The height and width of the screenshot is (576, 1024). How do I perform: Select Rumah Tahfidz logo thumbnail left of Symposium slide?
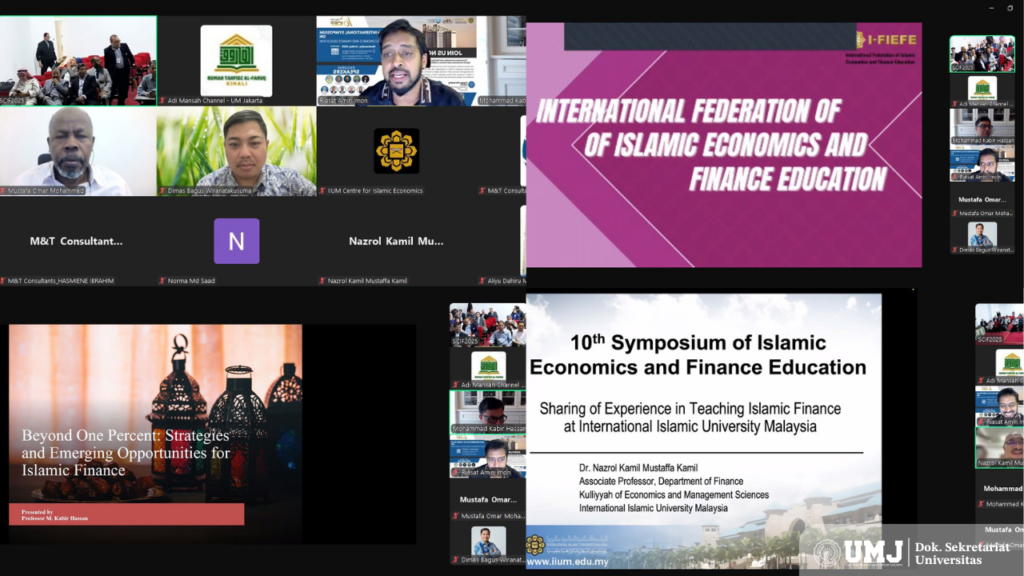pos(488,366)
